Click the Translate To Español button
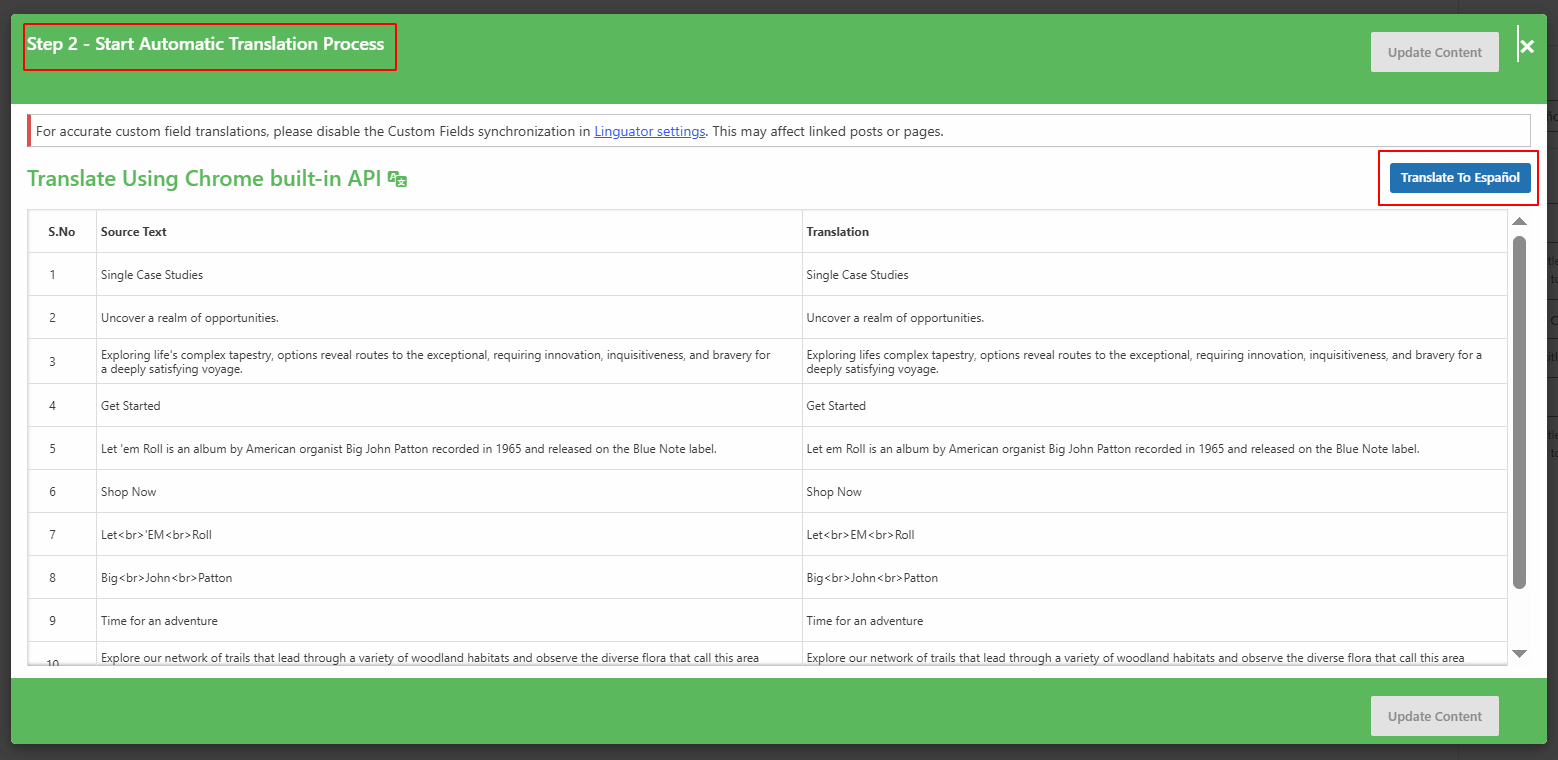Image resolution: width=1558 pixels, height=760 pixels. (1460, 178)
